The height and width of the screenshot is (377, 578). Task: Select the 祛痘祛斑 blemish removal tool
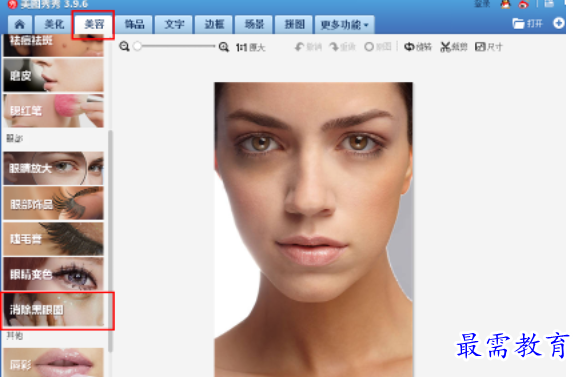point(53,45)
